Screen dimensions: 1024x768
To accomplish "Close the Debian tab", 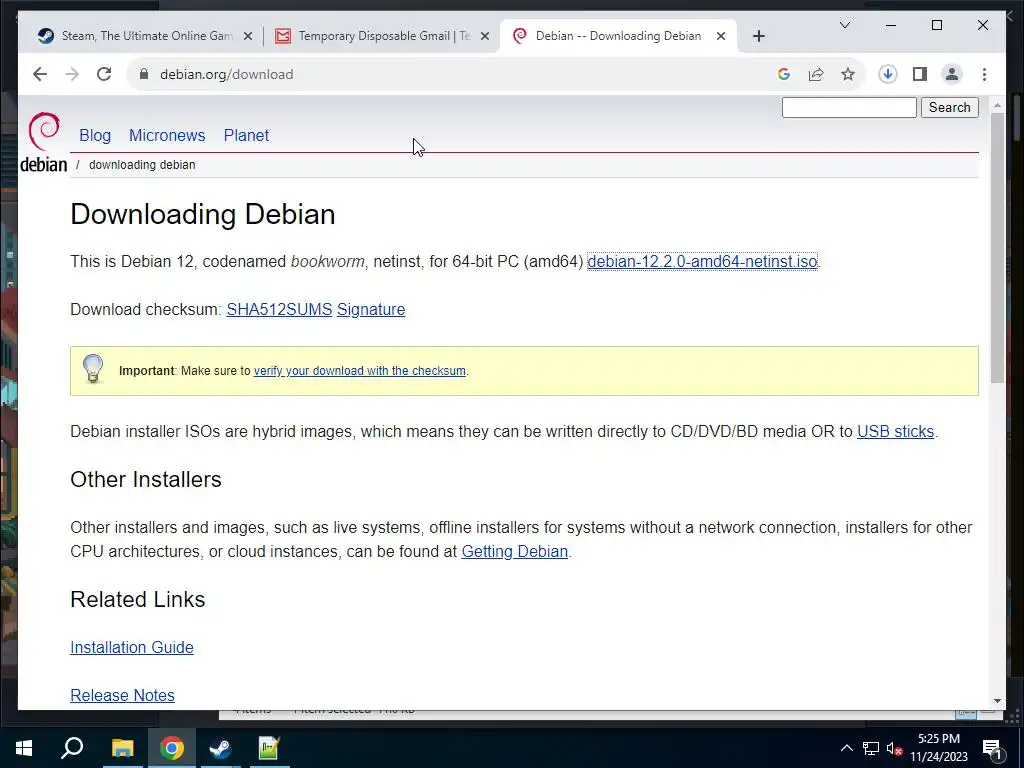I will [x=721, y=36].
